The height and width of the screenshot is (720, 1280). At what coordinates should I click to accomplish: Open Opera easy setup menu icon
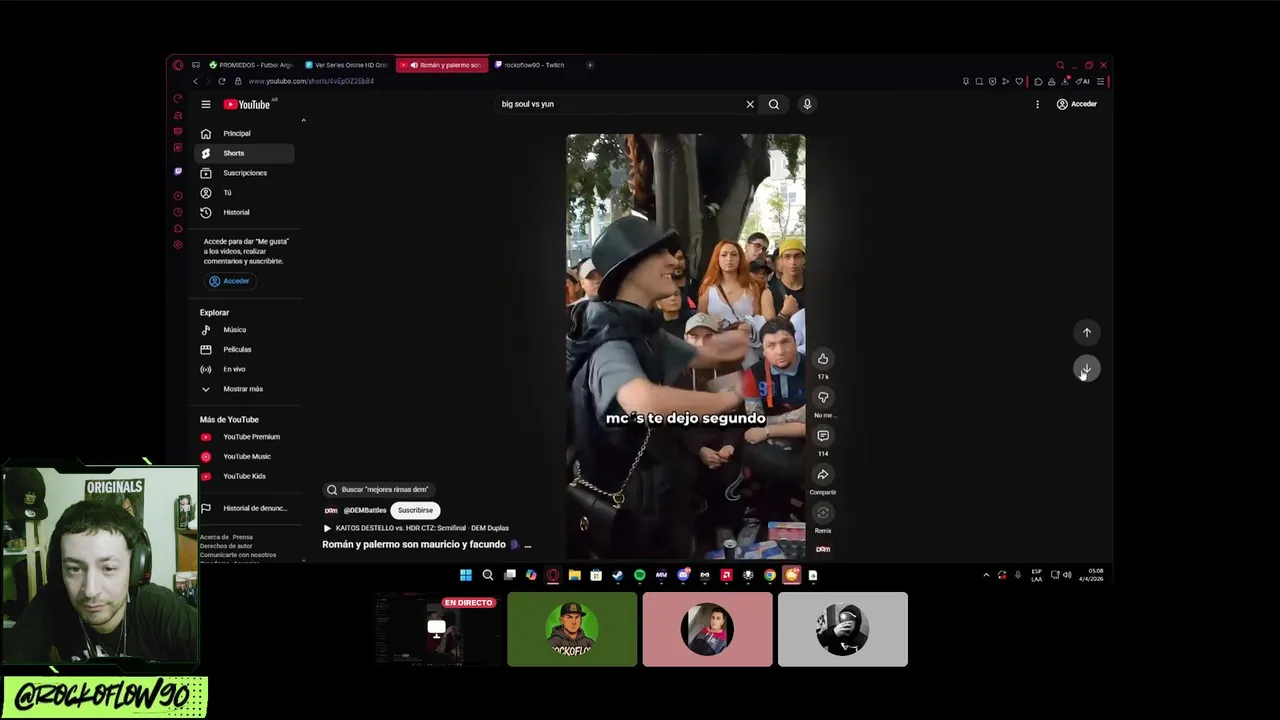(1100, 81)
